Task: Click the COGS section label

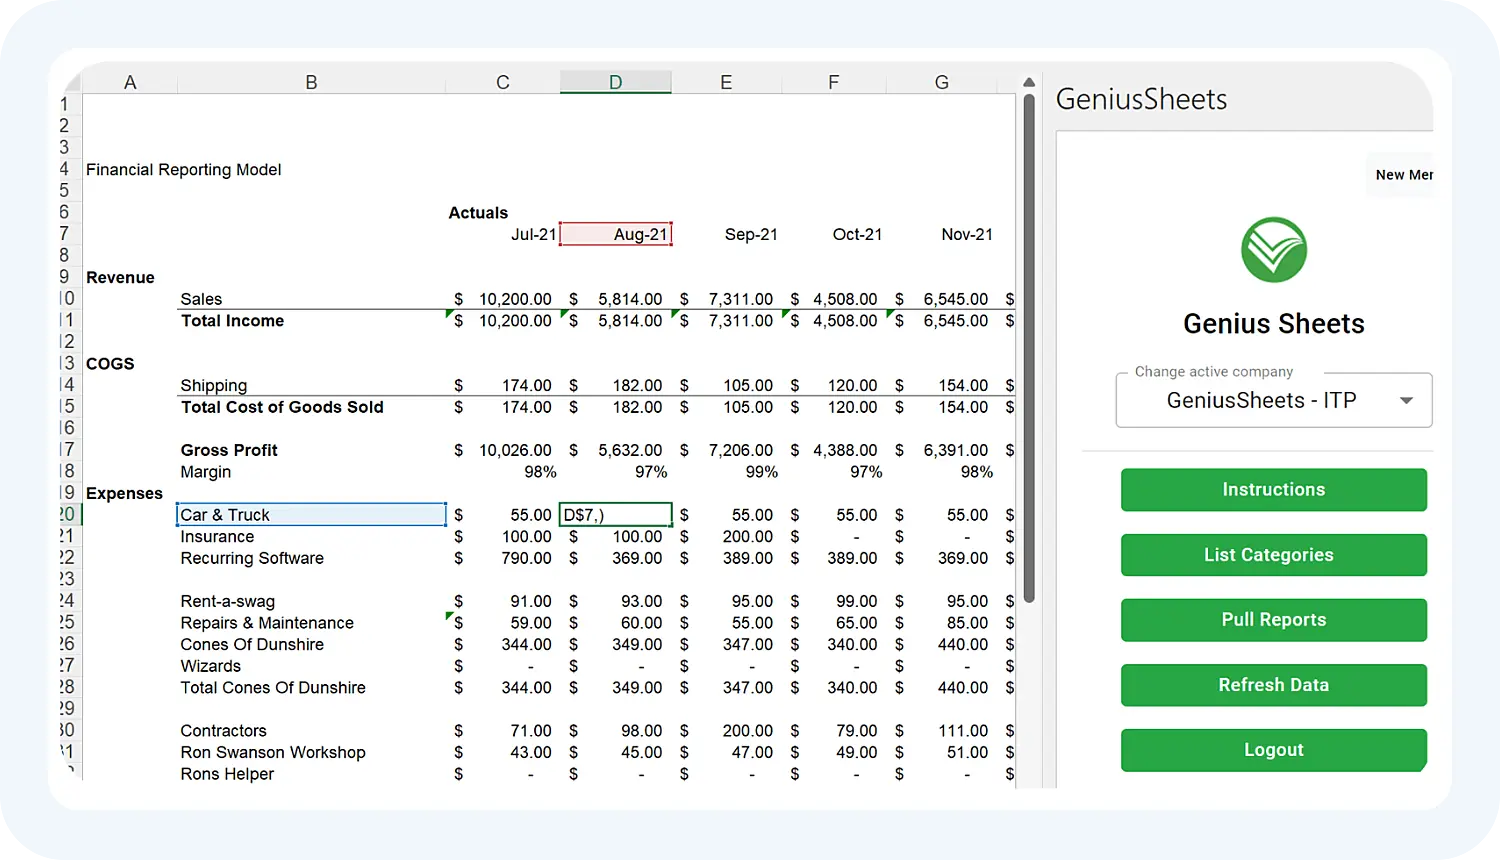Action: tap(110, 364)
